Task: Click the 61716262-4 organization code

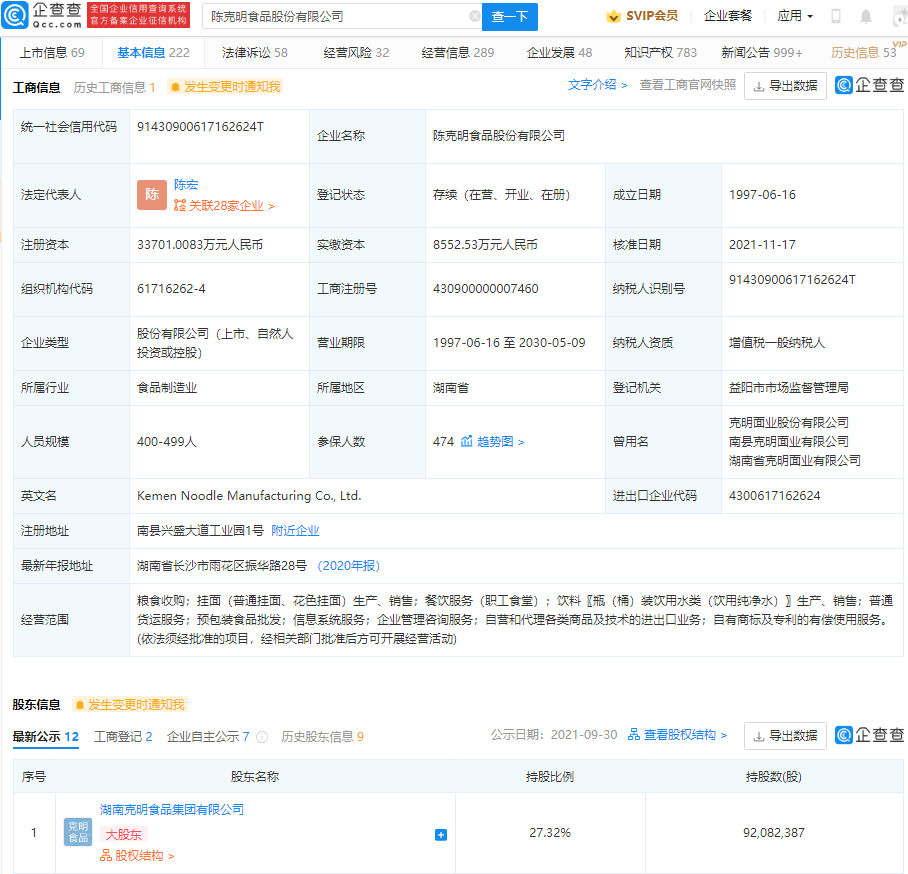Action: click(171, 288)
